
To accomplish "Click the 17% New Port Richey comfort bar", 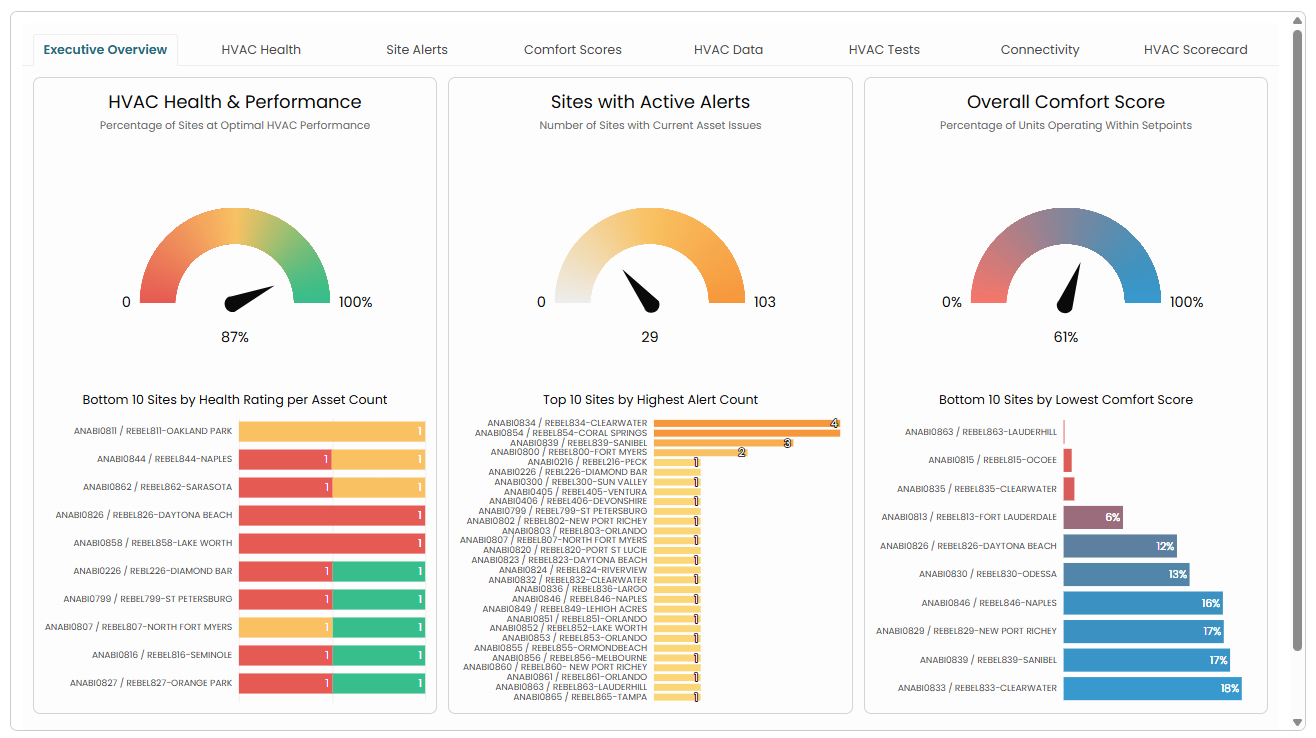I will pyautogui.click(x=1144, y=631).
